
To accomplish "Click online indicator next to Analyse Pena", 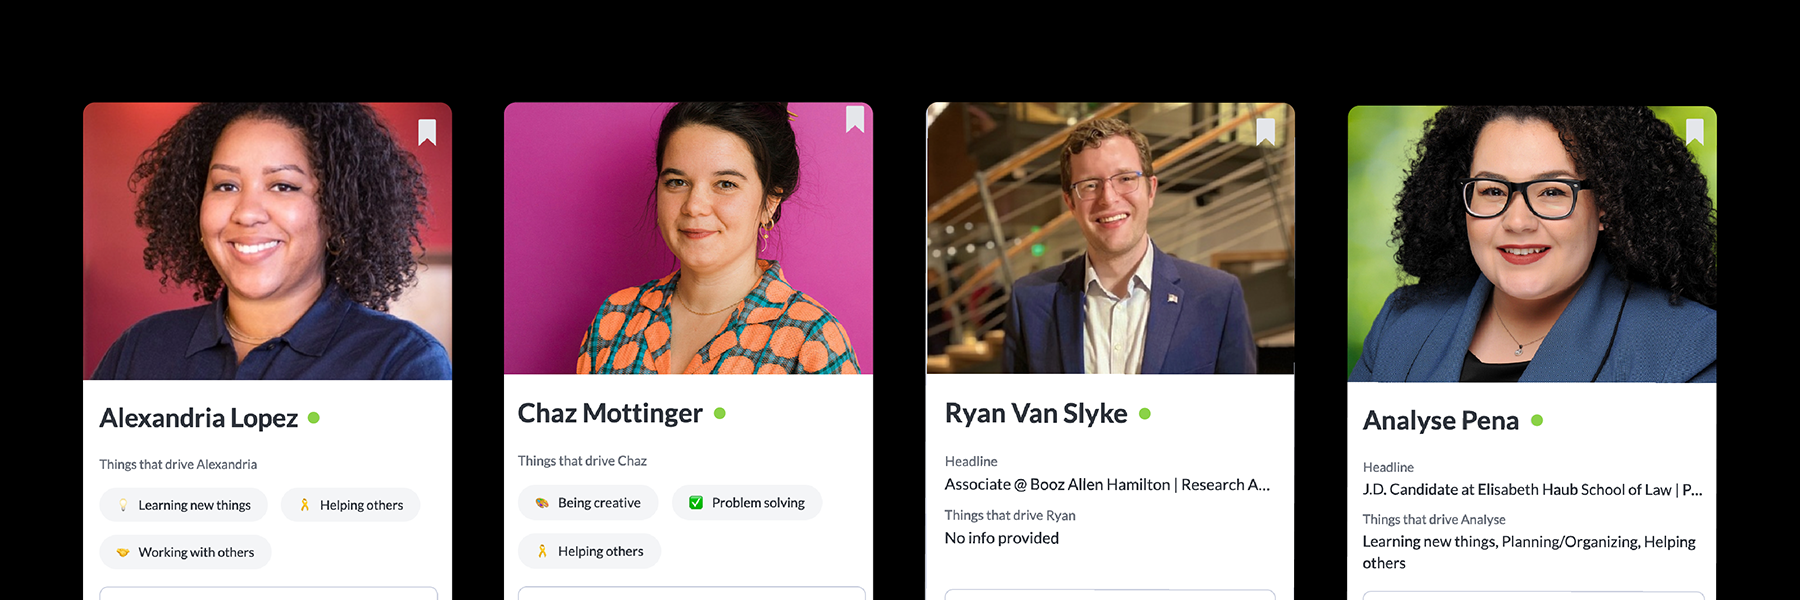I will pyautogui.click(x=1537, y=420).
